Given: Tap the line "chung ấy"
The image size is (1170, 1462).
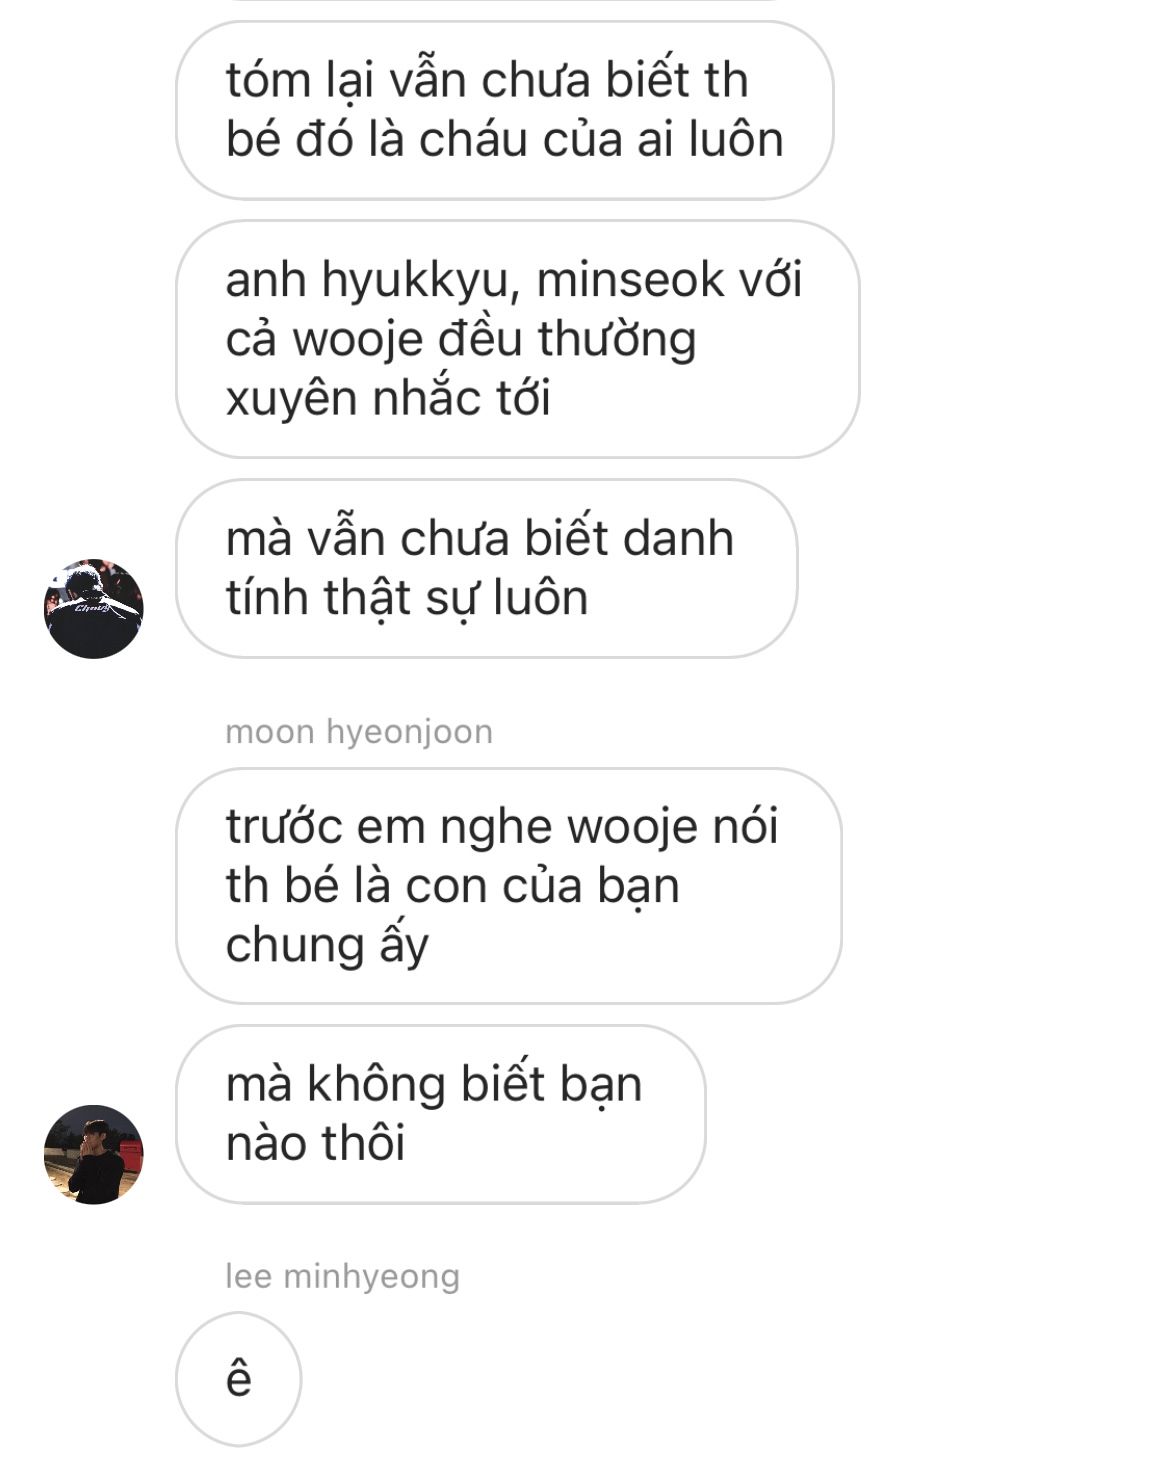Looking at the screenshot, I should [x=327, y=945].
